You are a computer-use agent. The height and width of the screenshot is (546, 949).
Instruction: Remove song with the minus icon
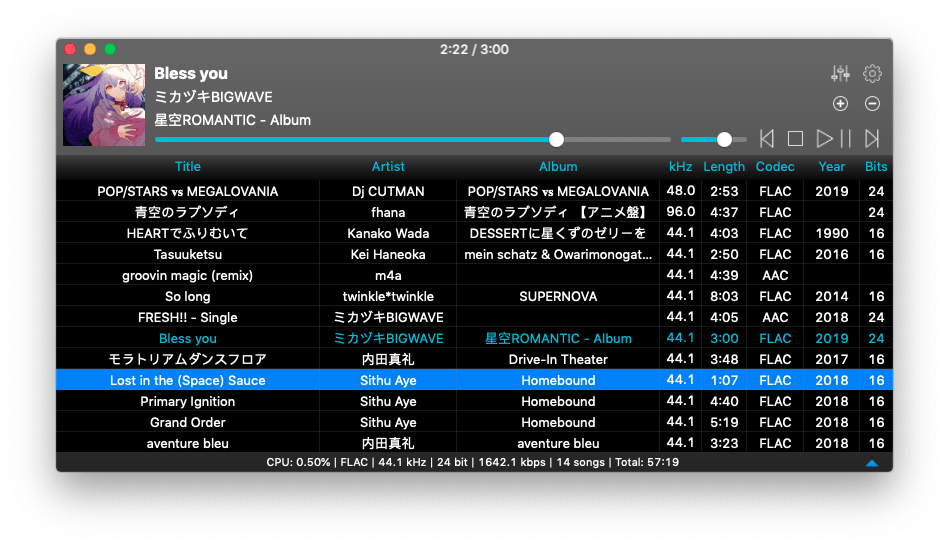[872, 104]
